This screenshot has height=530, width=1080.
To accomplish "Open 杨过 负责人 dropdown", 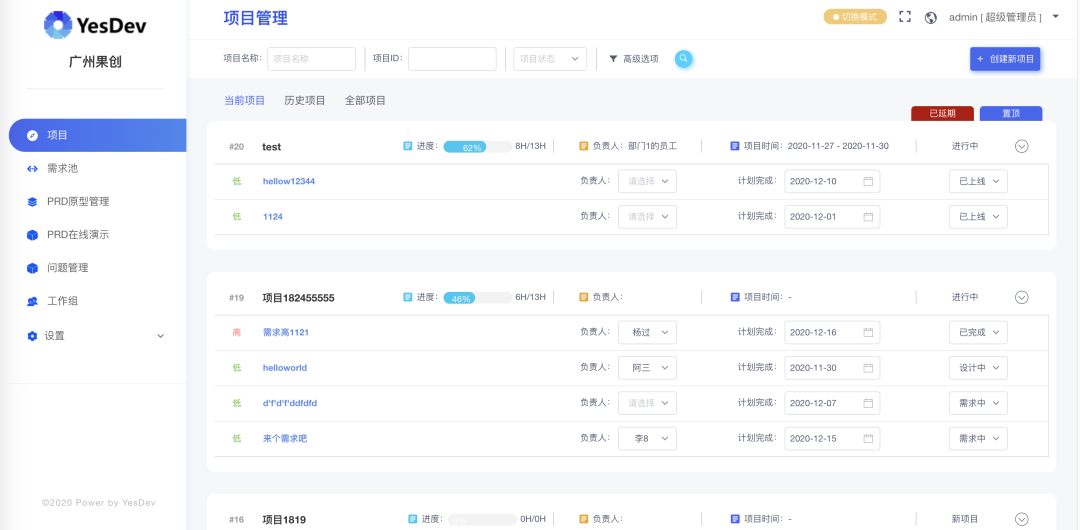I will pos(647,332).
